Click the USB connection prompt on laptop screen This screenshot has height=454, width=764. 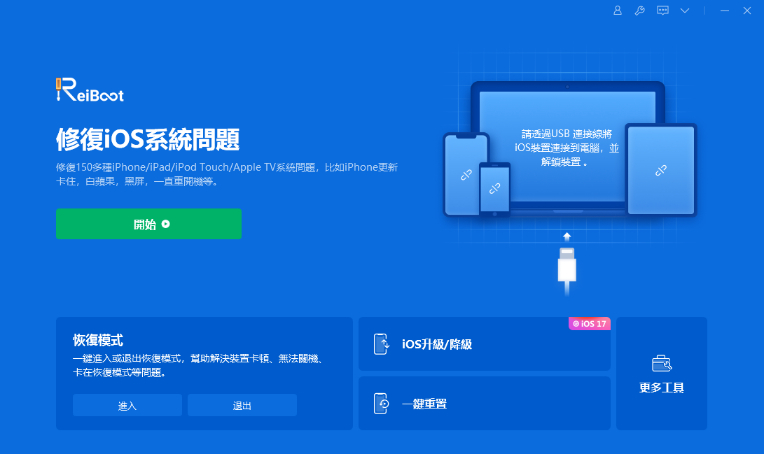click(x=566, y=147)
